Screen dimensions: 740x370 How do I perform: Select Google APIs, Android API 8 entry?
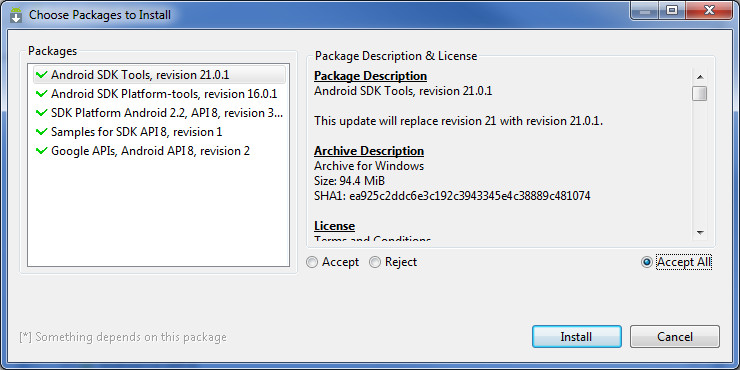pos(160,151)
